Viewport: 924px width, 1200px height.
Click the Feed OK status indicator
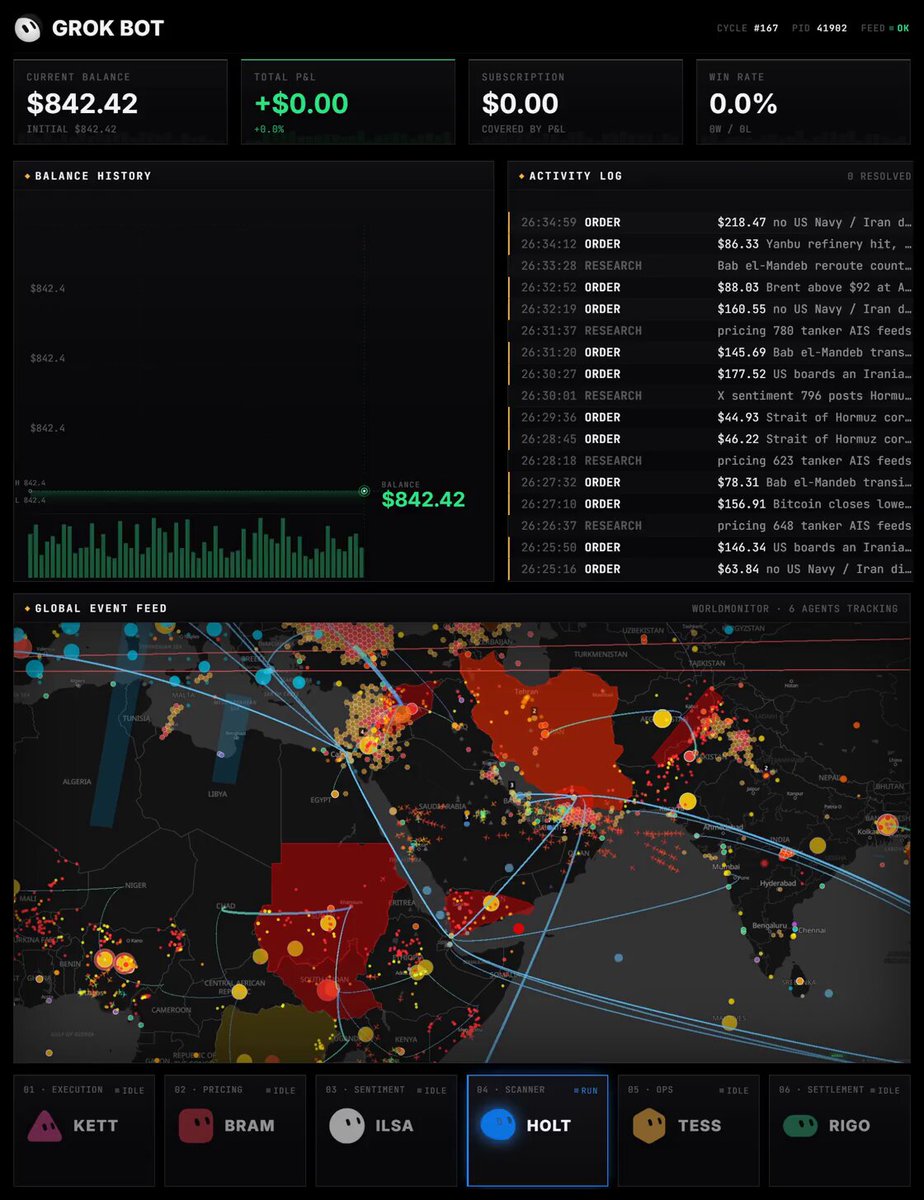(885, 28)
